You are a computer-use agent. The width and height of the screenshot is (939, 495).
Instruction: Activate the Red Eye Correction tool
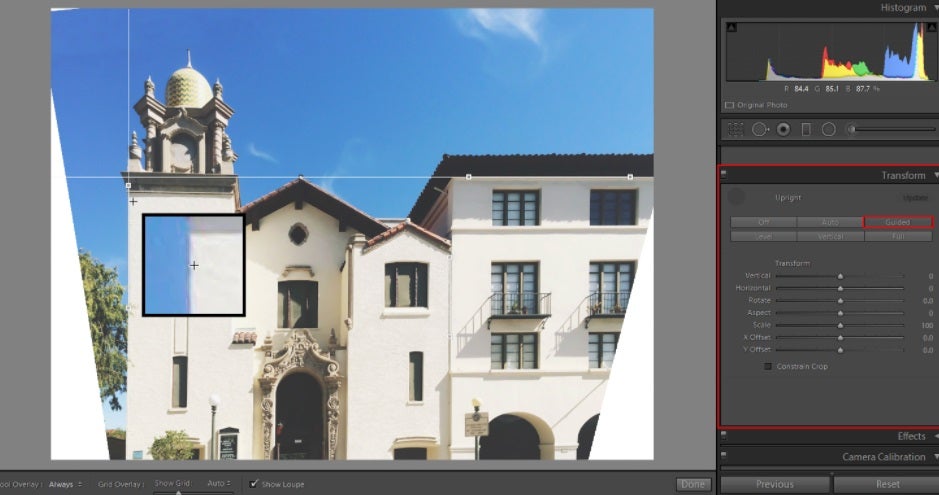point(783,129)
